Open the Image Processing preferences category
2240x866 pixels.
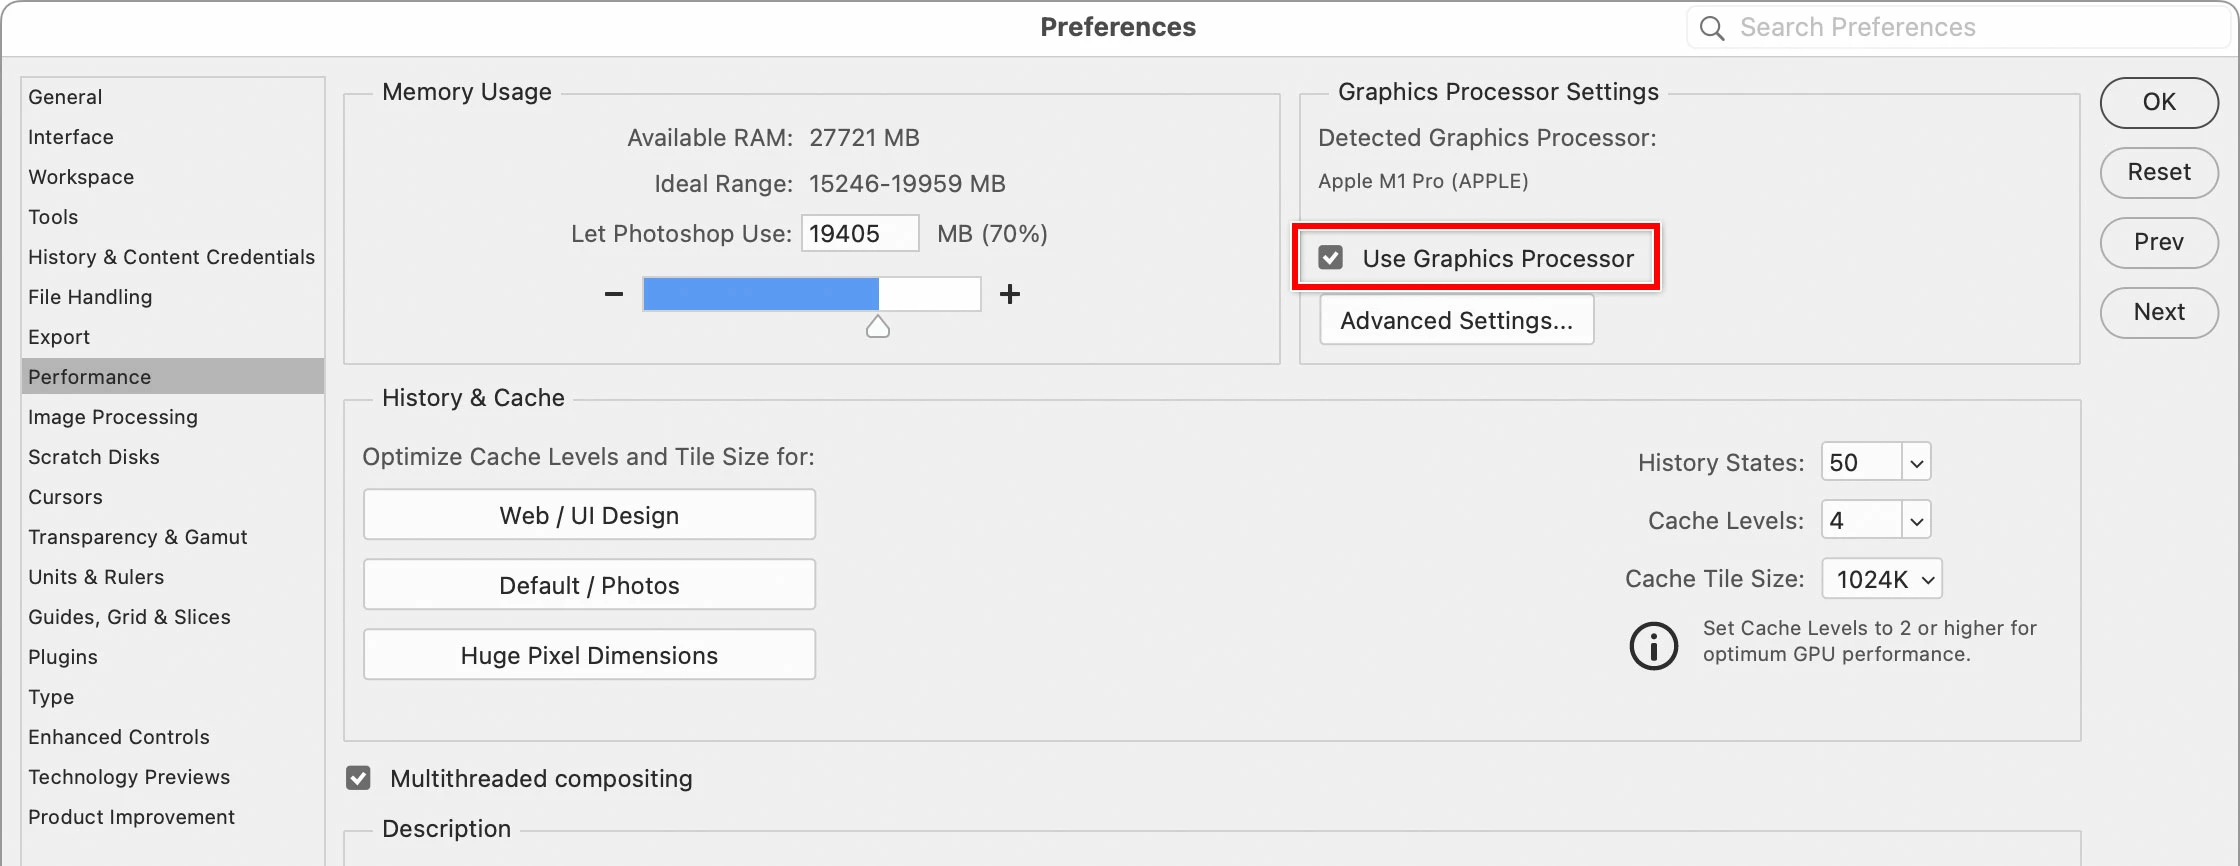coord(113,417)
